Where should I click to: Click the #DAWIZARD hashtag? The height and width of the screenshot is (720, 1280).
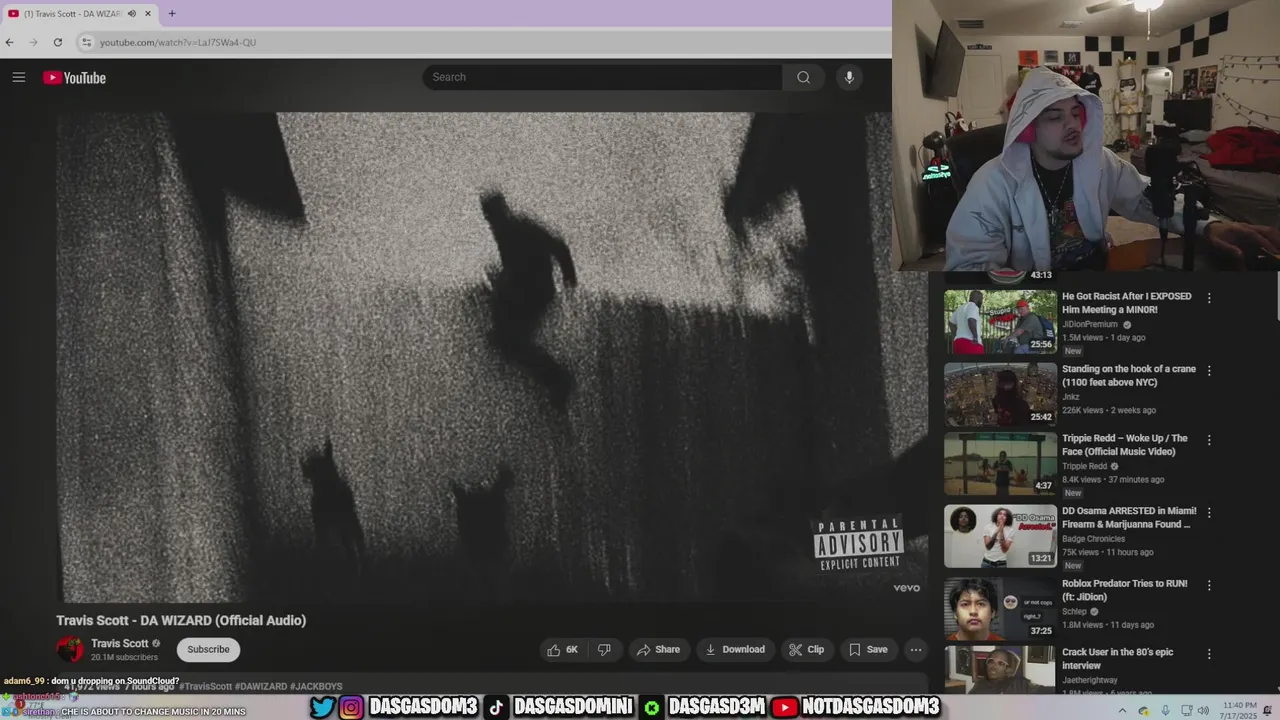click(261, 687)
